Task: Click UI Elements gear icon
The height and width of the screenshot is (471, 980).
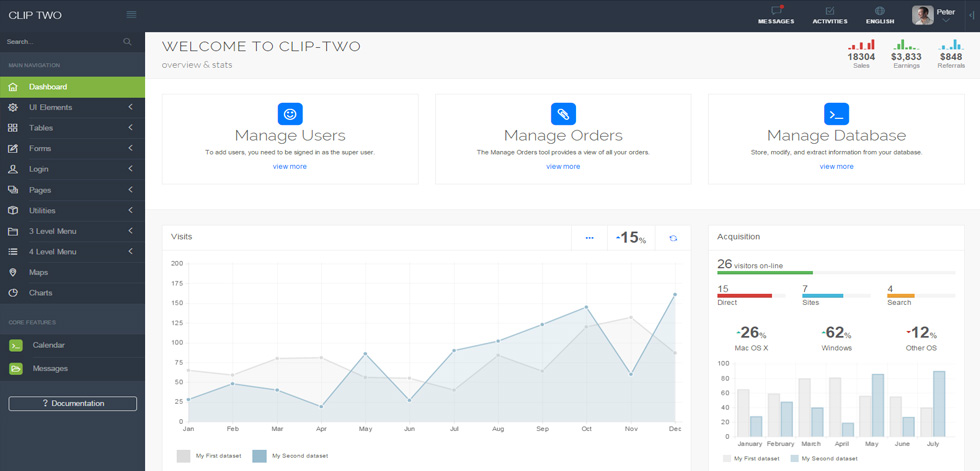Action: pos(12,107)
